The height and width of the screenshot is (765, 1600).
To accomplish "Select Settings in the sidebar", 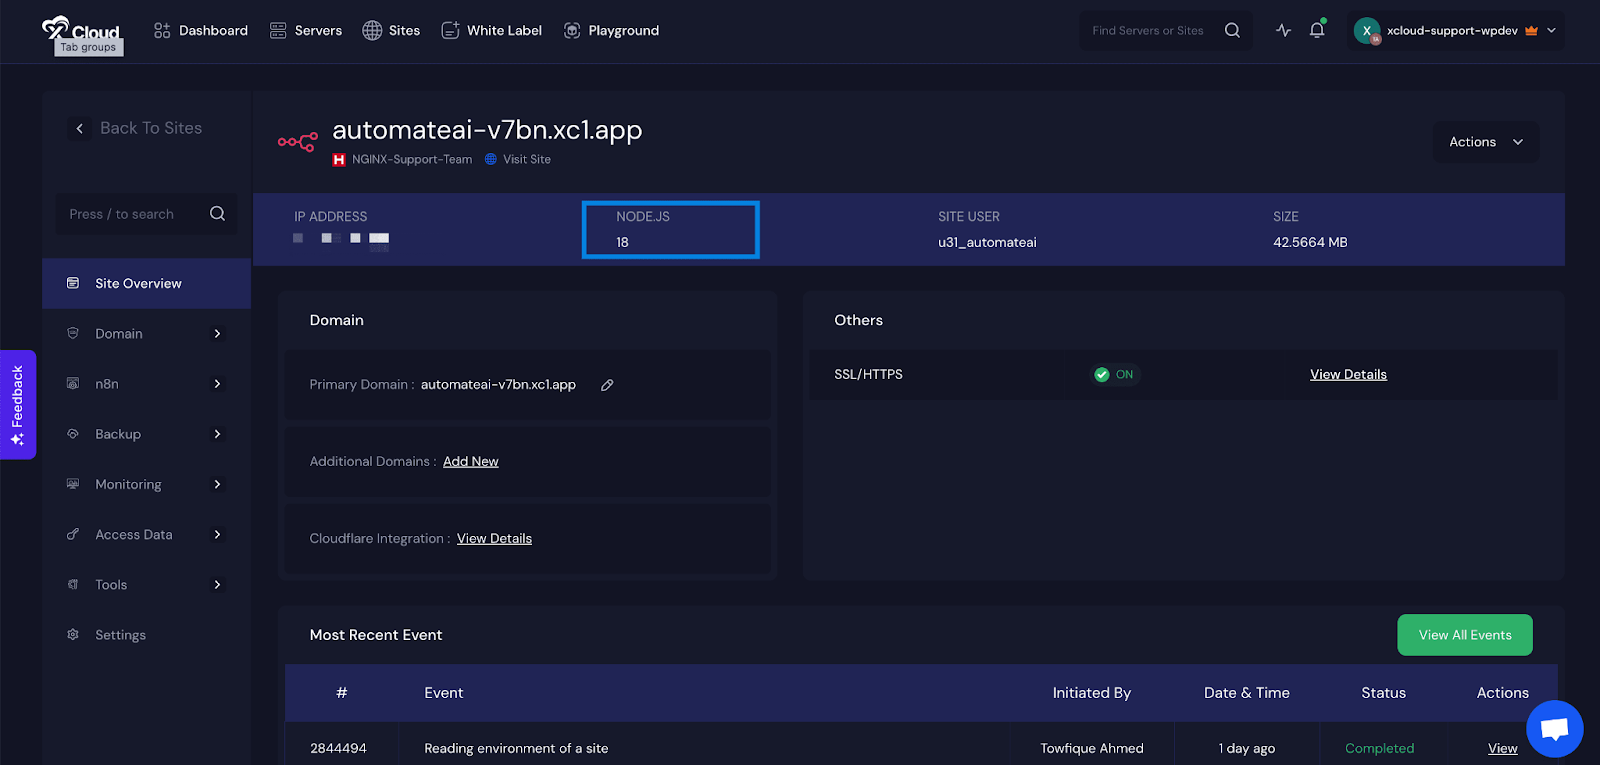I will (120, 635).
